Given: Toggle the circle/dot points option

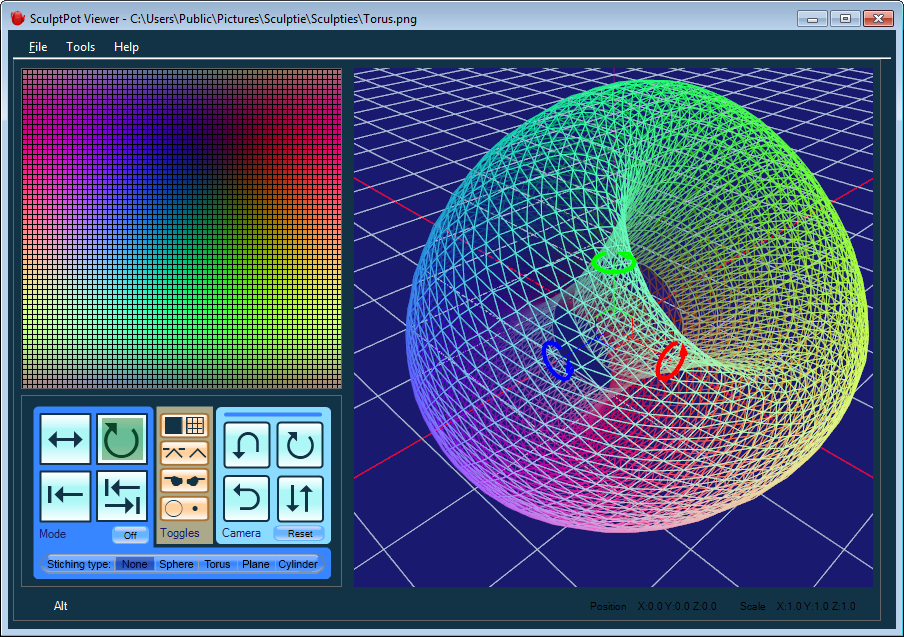Looking at the screenshot, I should tap(184, 508).
